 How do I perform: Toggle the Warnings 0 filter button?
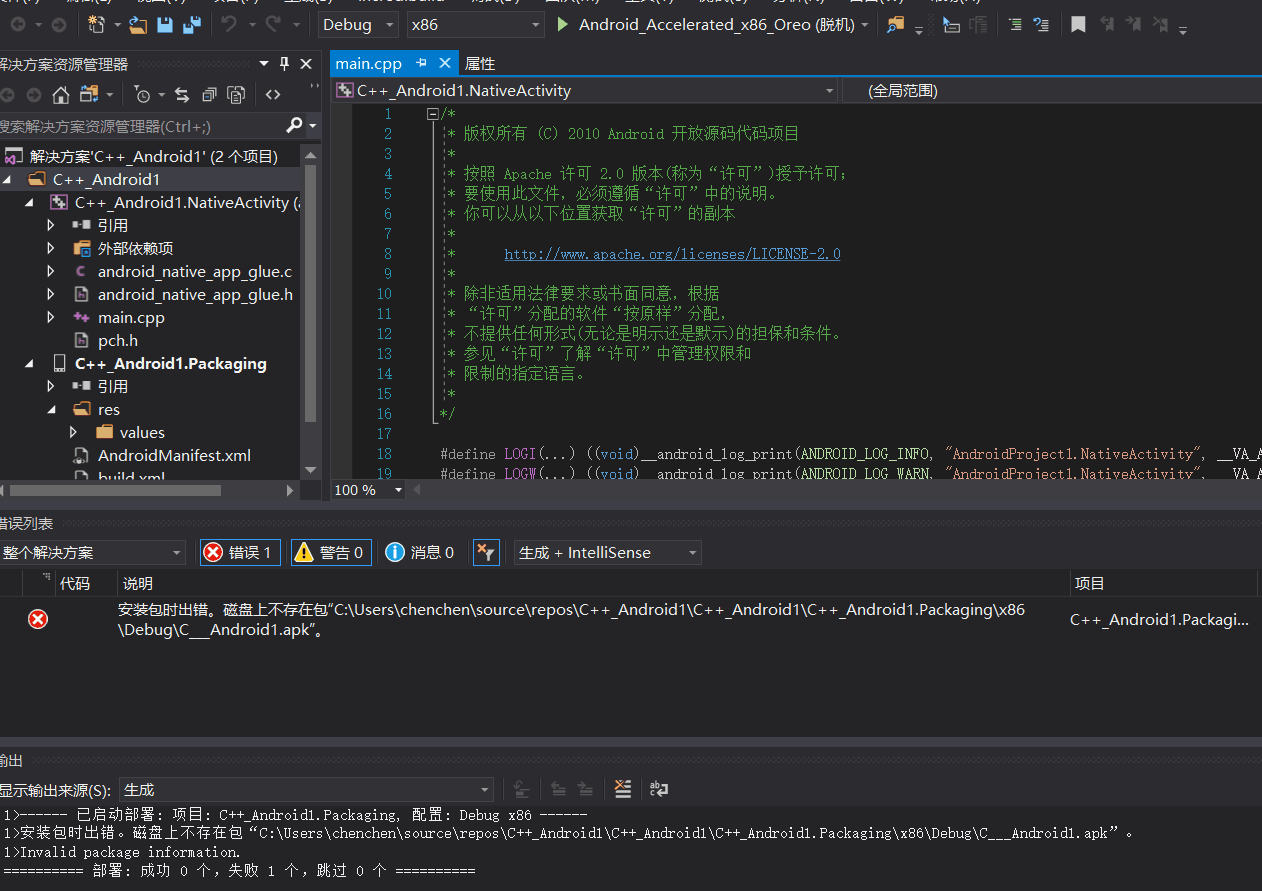pos(331,552)
